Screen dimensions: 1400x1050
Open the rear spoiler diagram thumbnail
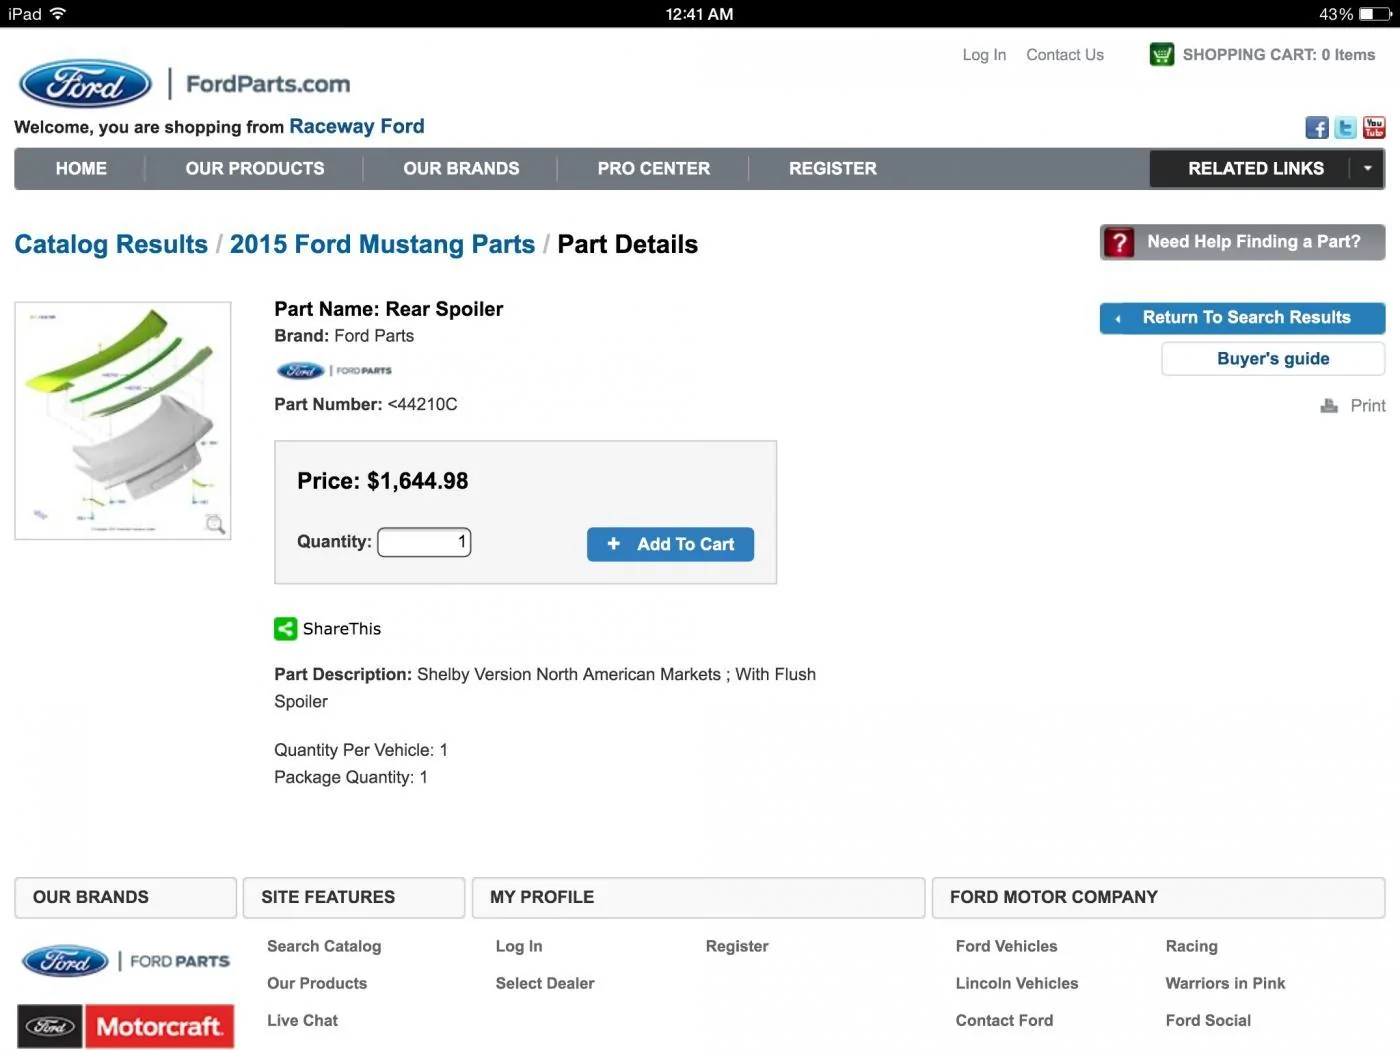123,421
